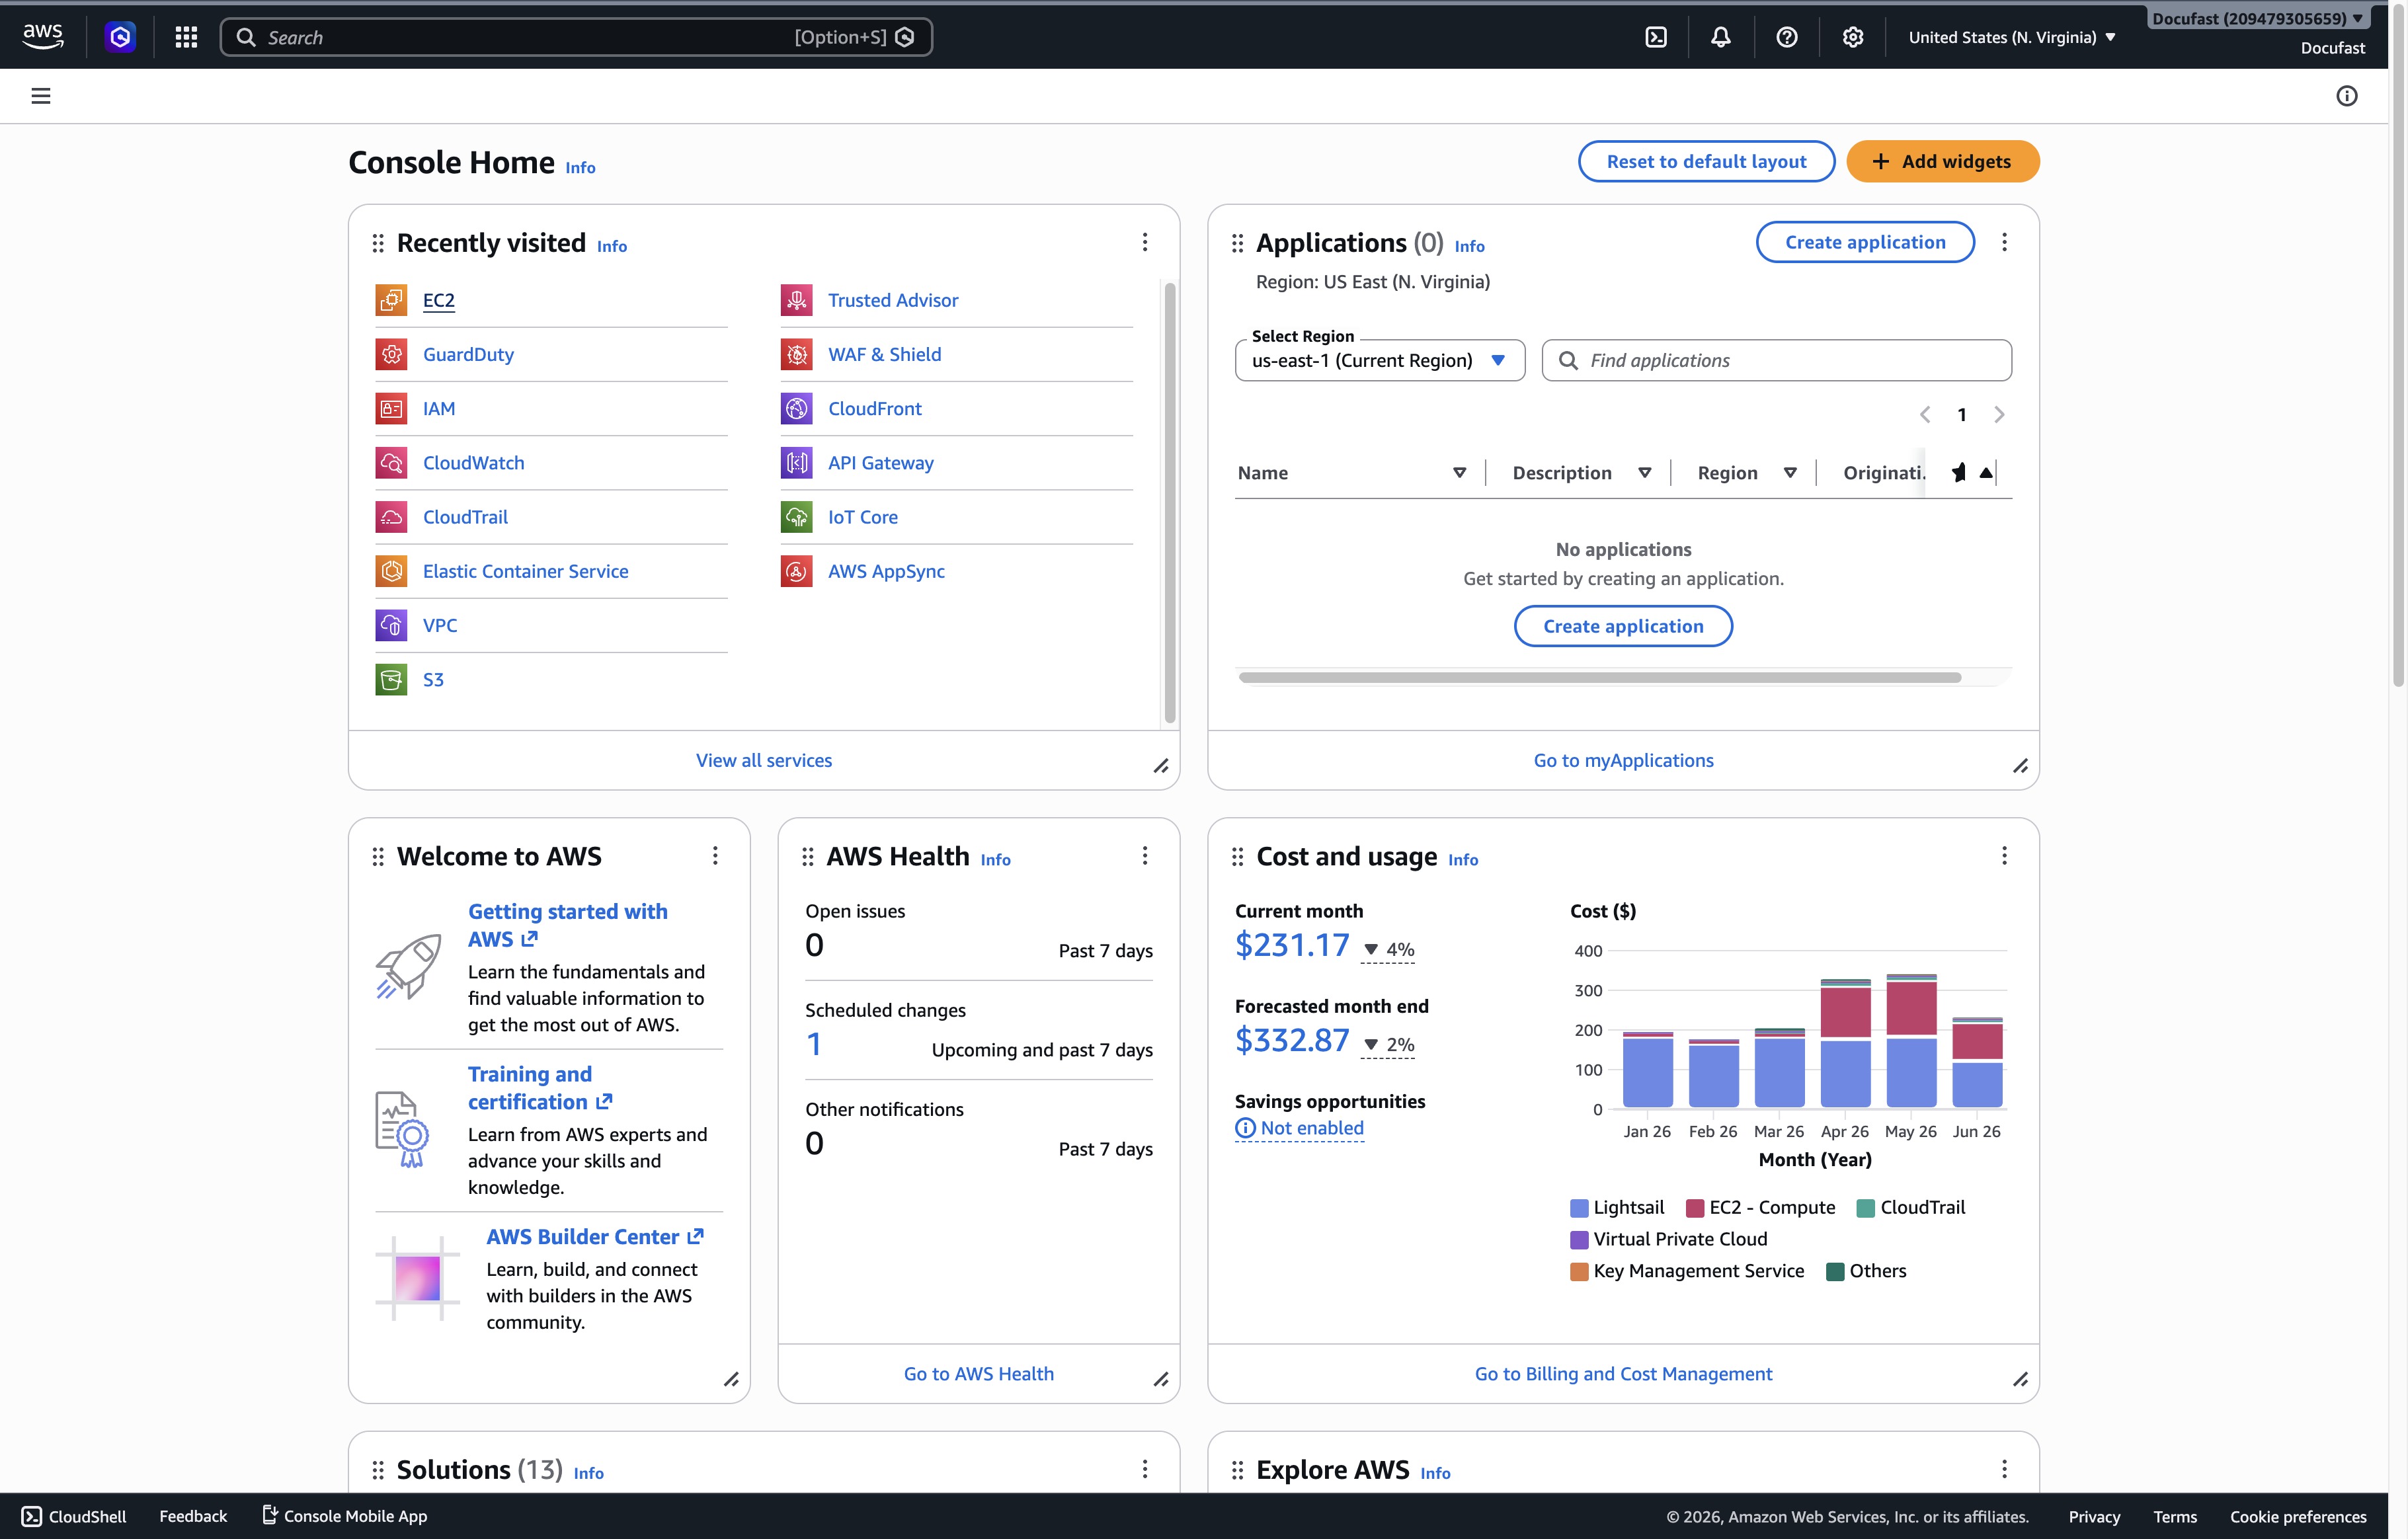Open Terms footer link
Viewport: 2408px width, 1539px height.
click(x=2175, y=1517)
